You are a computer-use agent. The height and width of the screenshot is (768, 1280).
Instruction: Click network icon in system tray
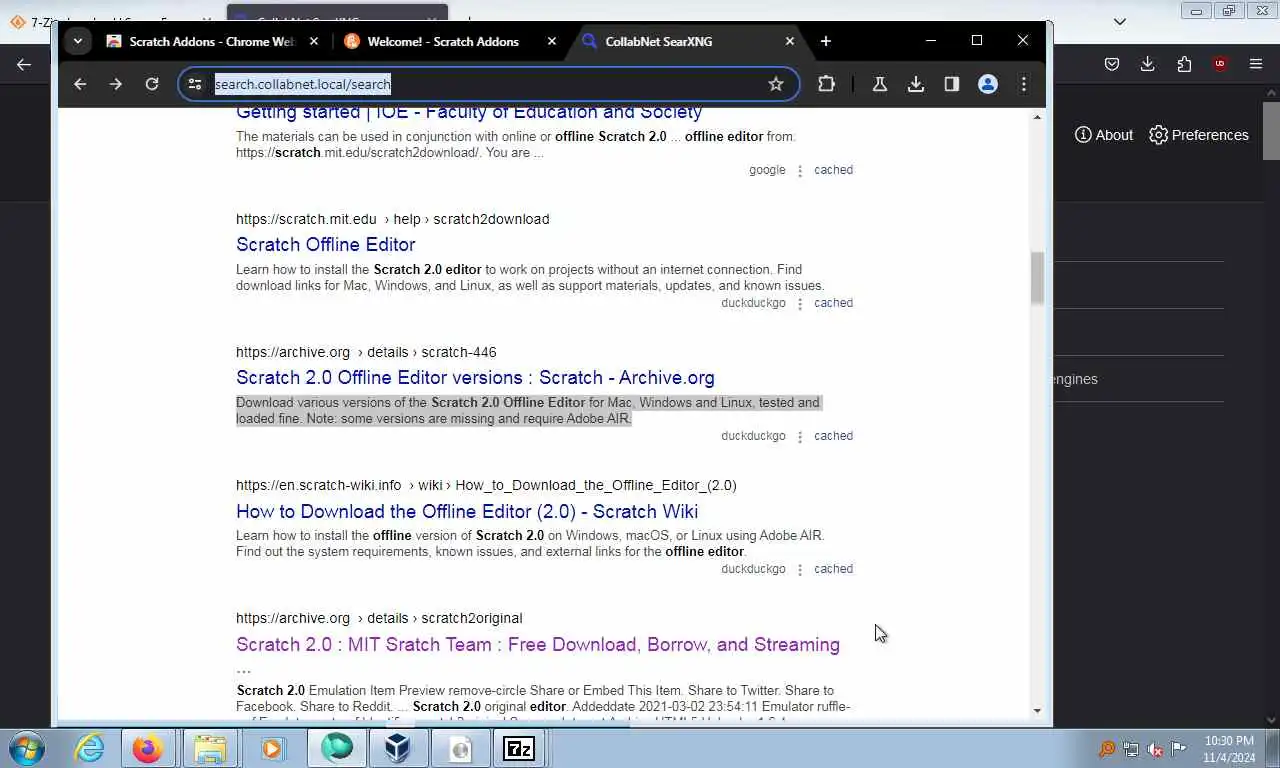click(x=1131, y=749)
